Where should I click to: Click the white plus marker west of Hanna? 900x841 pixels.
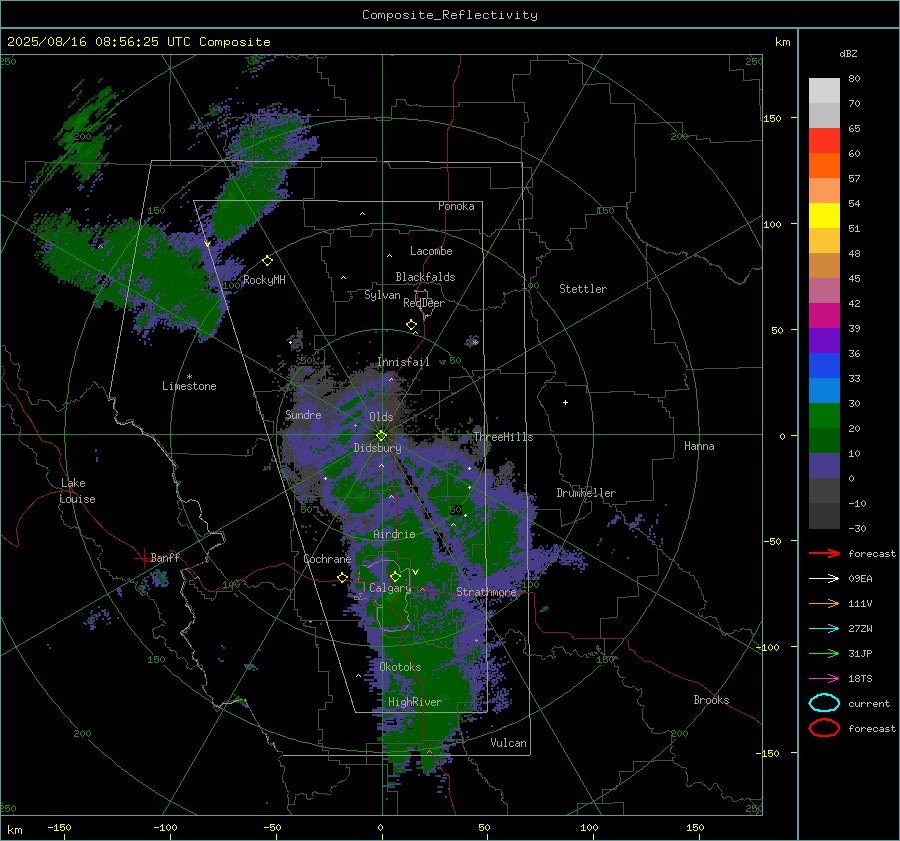click(565, 402)
